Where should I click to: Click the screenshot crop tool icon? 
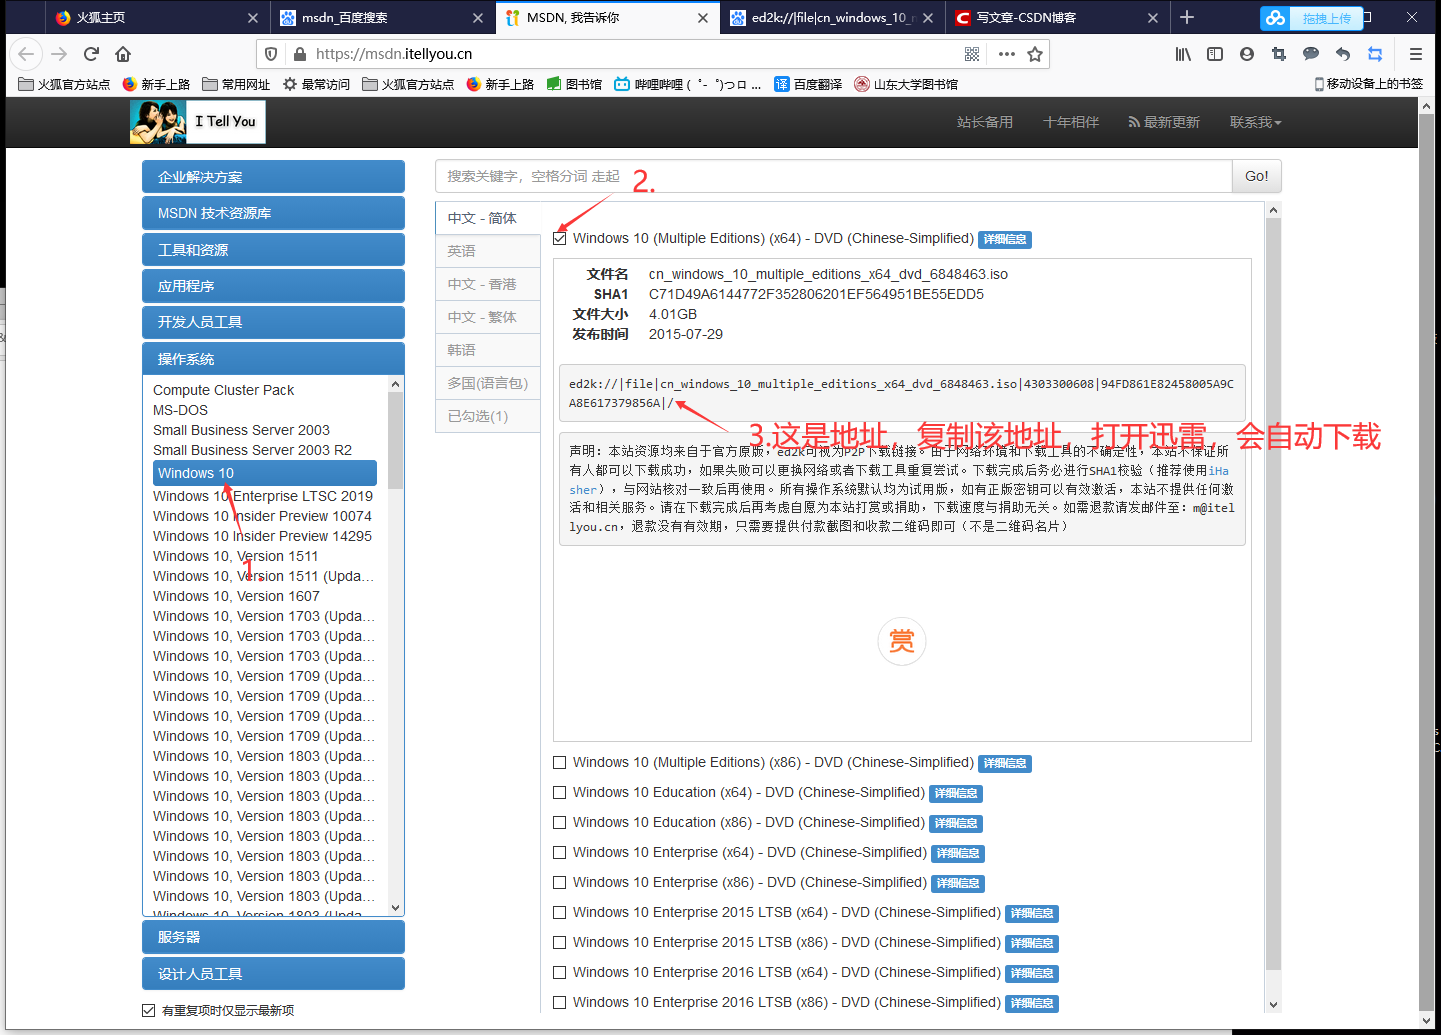point(1279,54)
